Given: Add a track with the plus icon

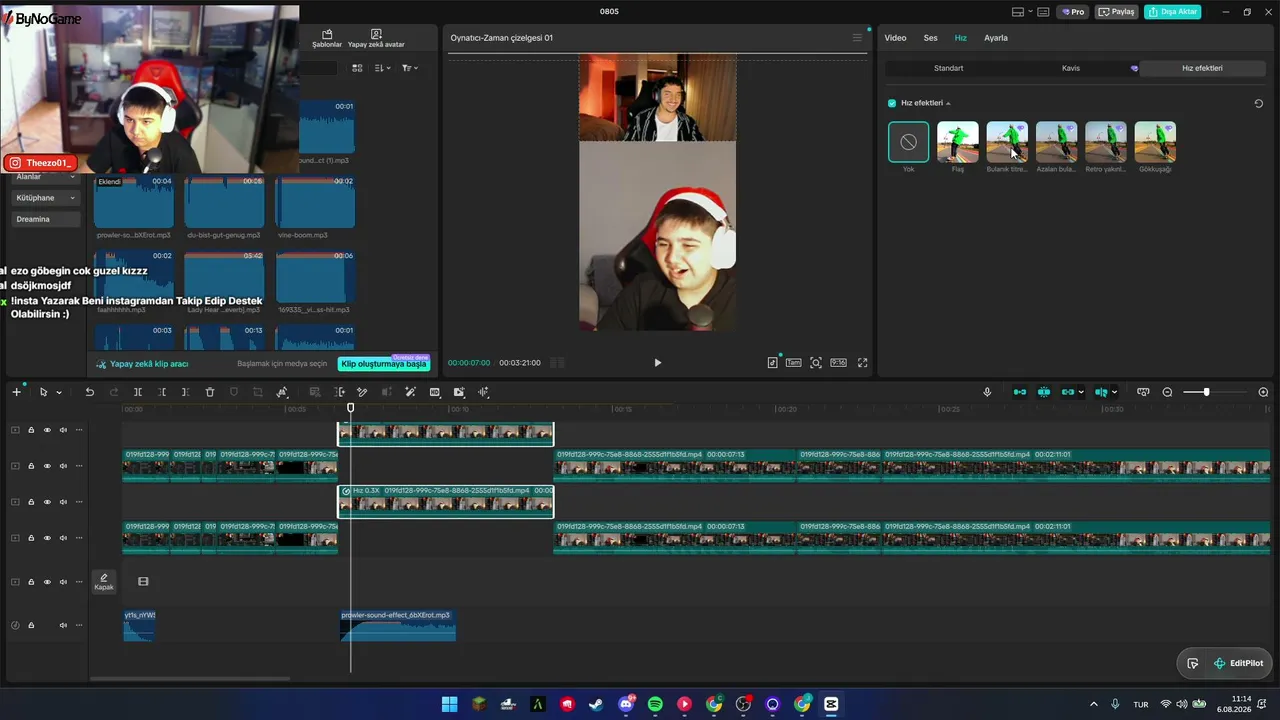Looking at the screenshot, I should (x=16, y=392).
